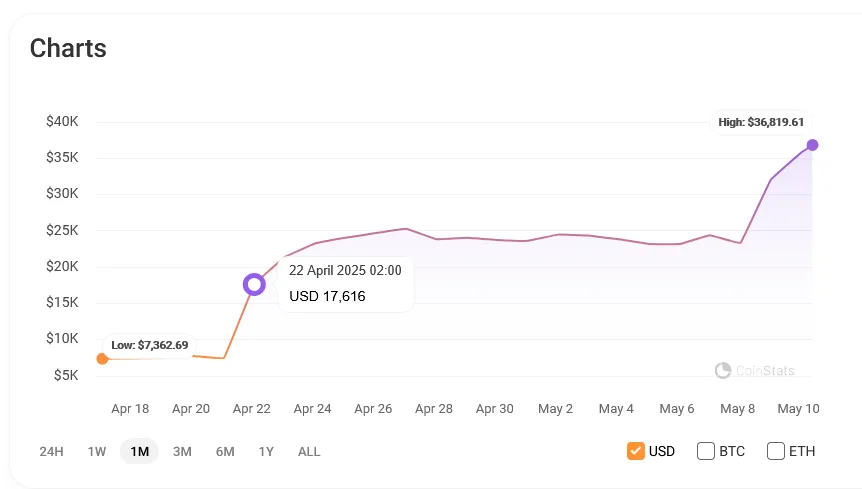Viewport: 862px width, 489px height.
Task: Enable the BTC currency checkbox
Action: 705,451
